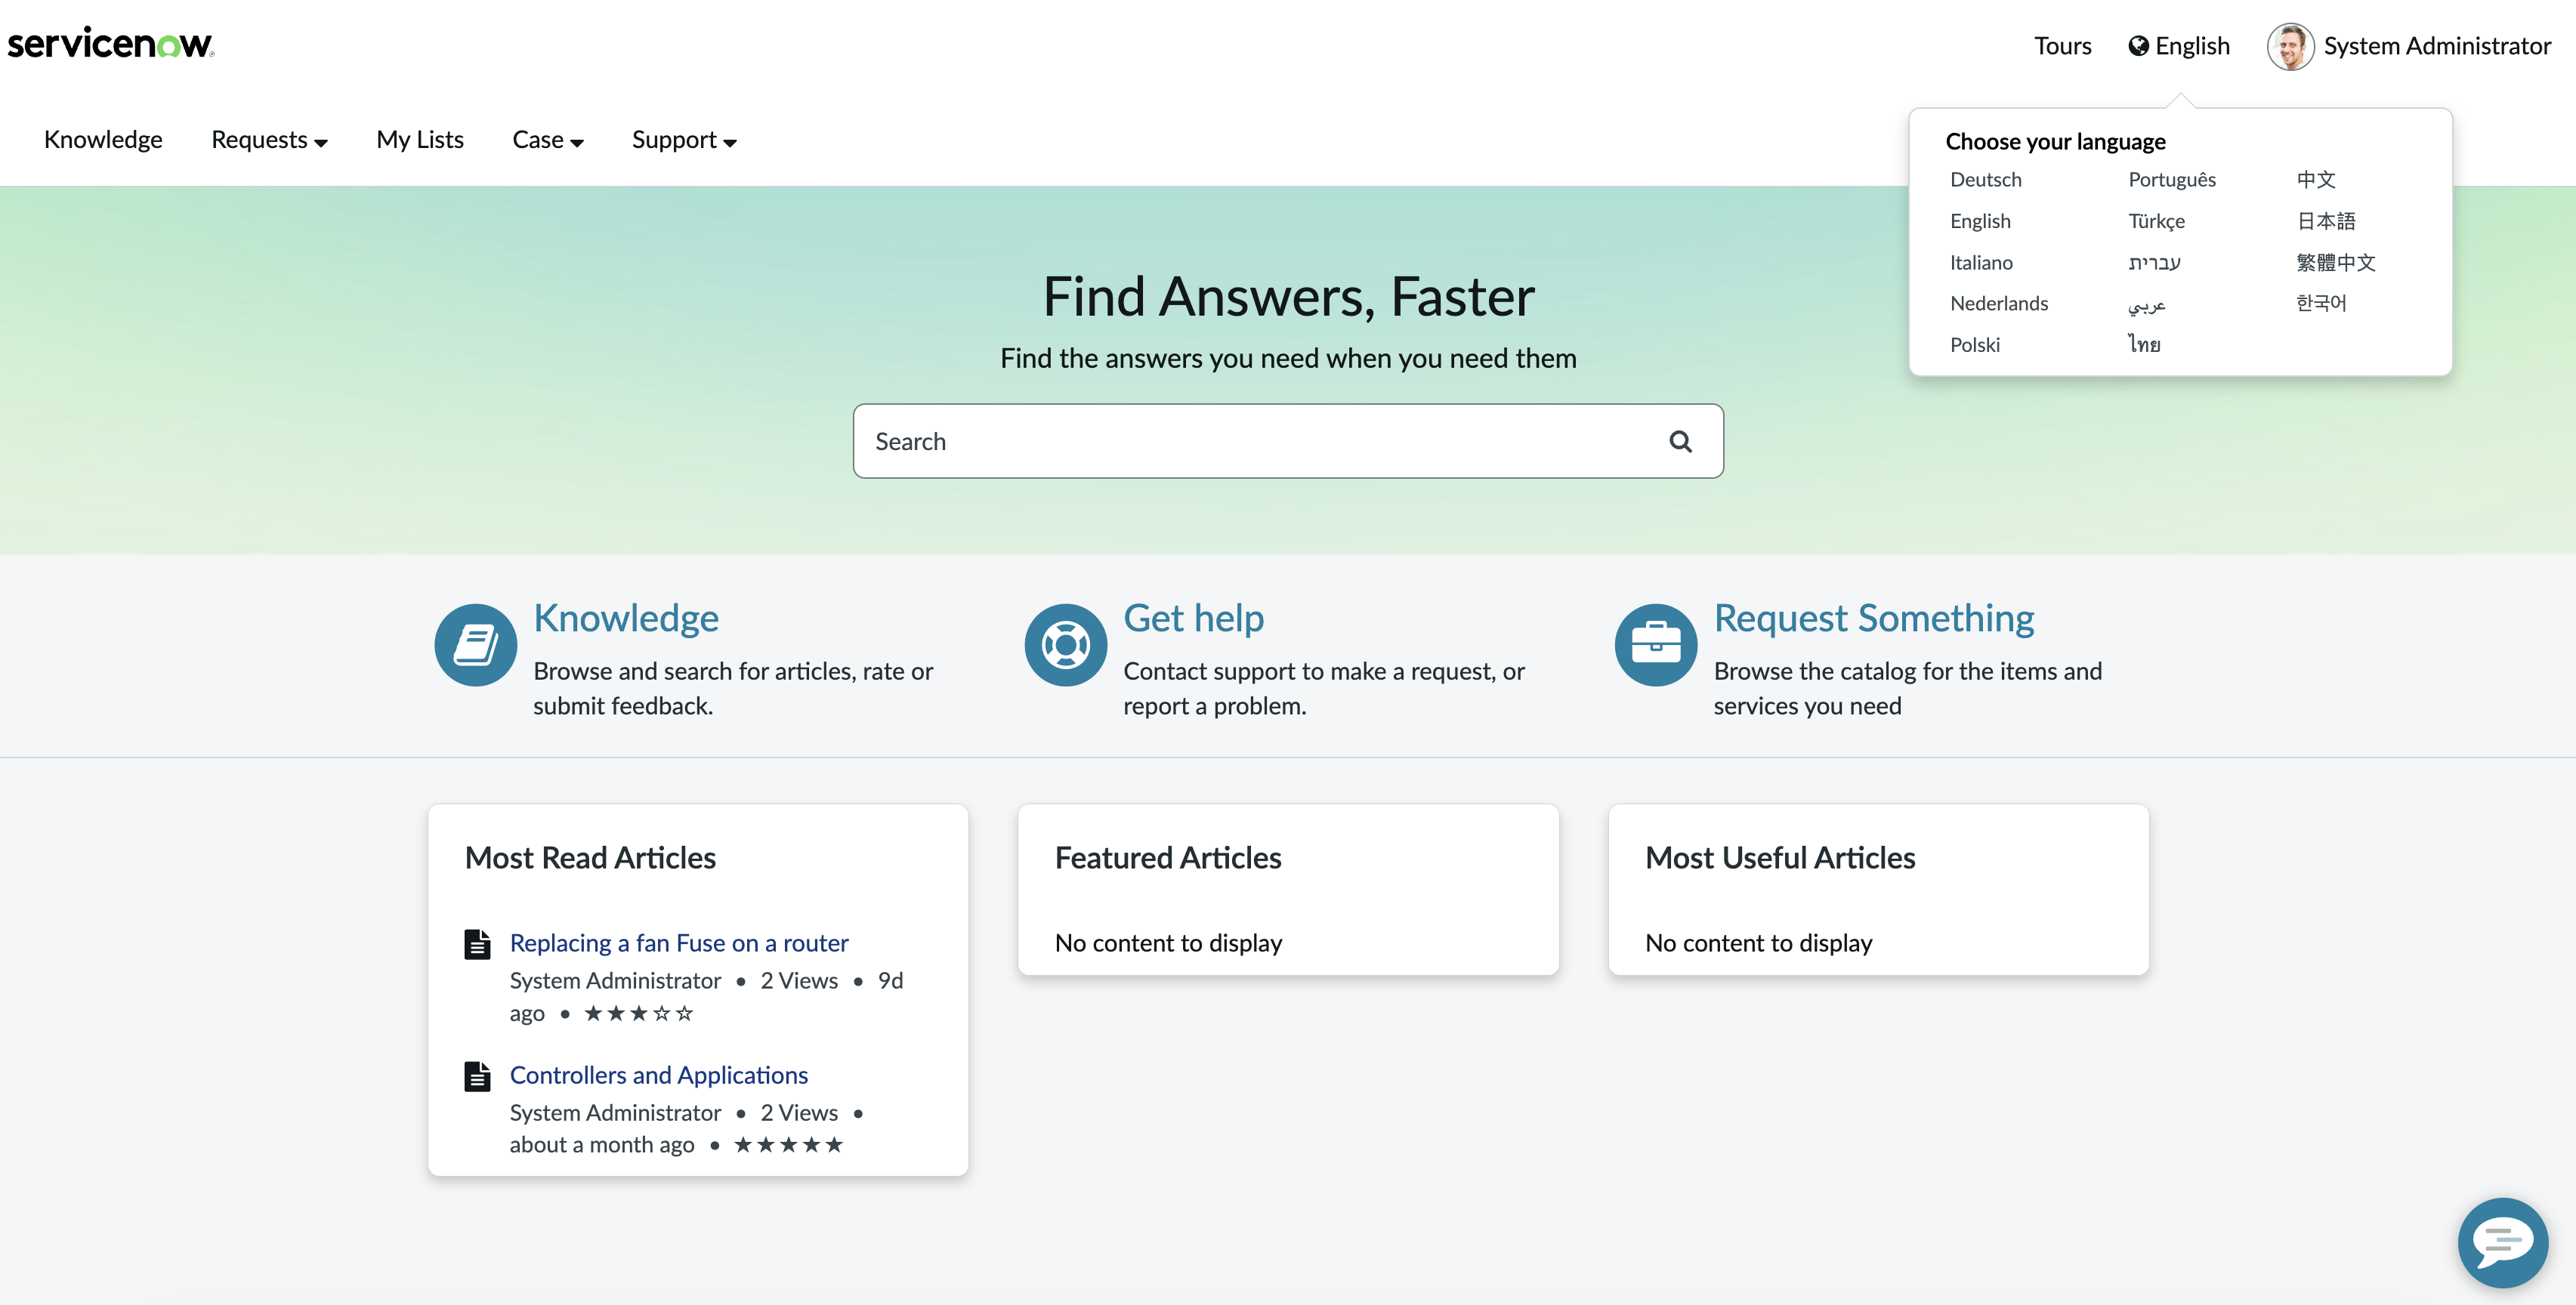Select Deutsch language
Screen dimensions: 2576x1305
[1985, 180]
